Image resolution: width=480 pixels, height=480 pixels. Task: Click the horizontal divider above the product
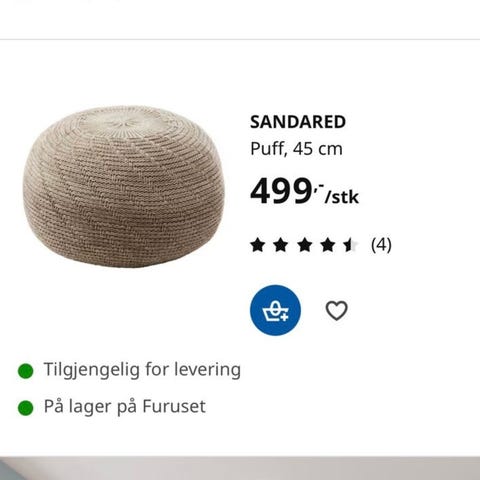click(x=240, y=39)
